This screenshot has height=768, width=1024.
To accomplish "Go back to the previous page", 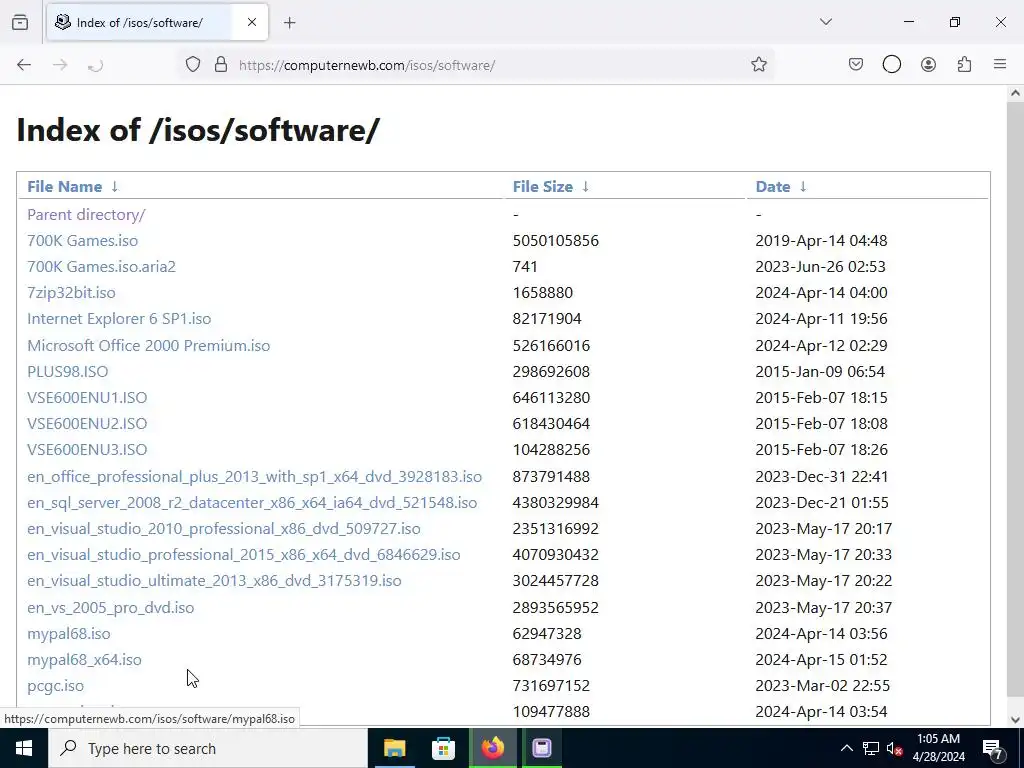I will point(24,65).
